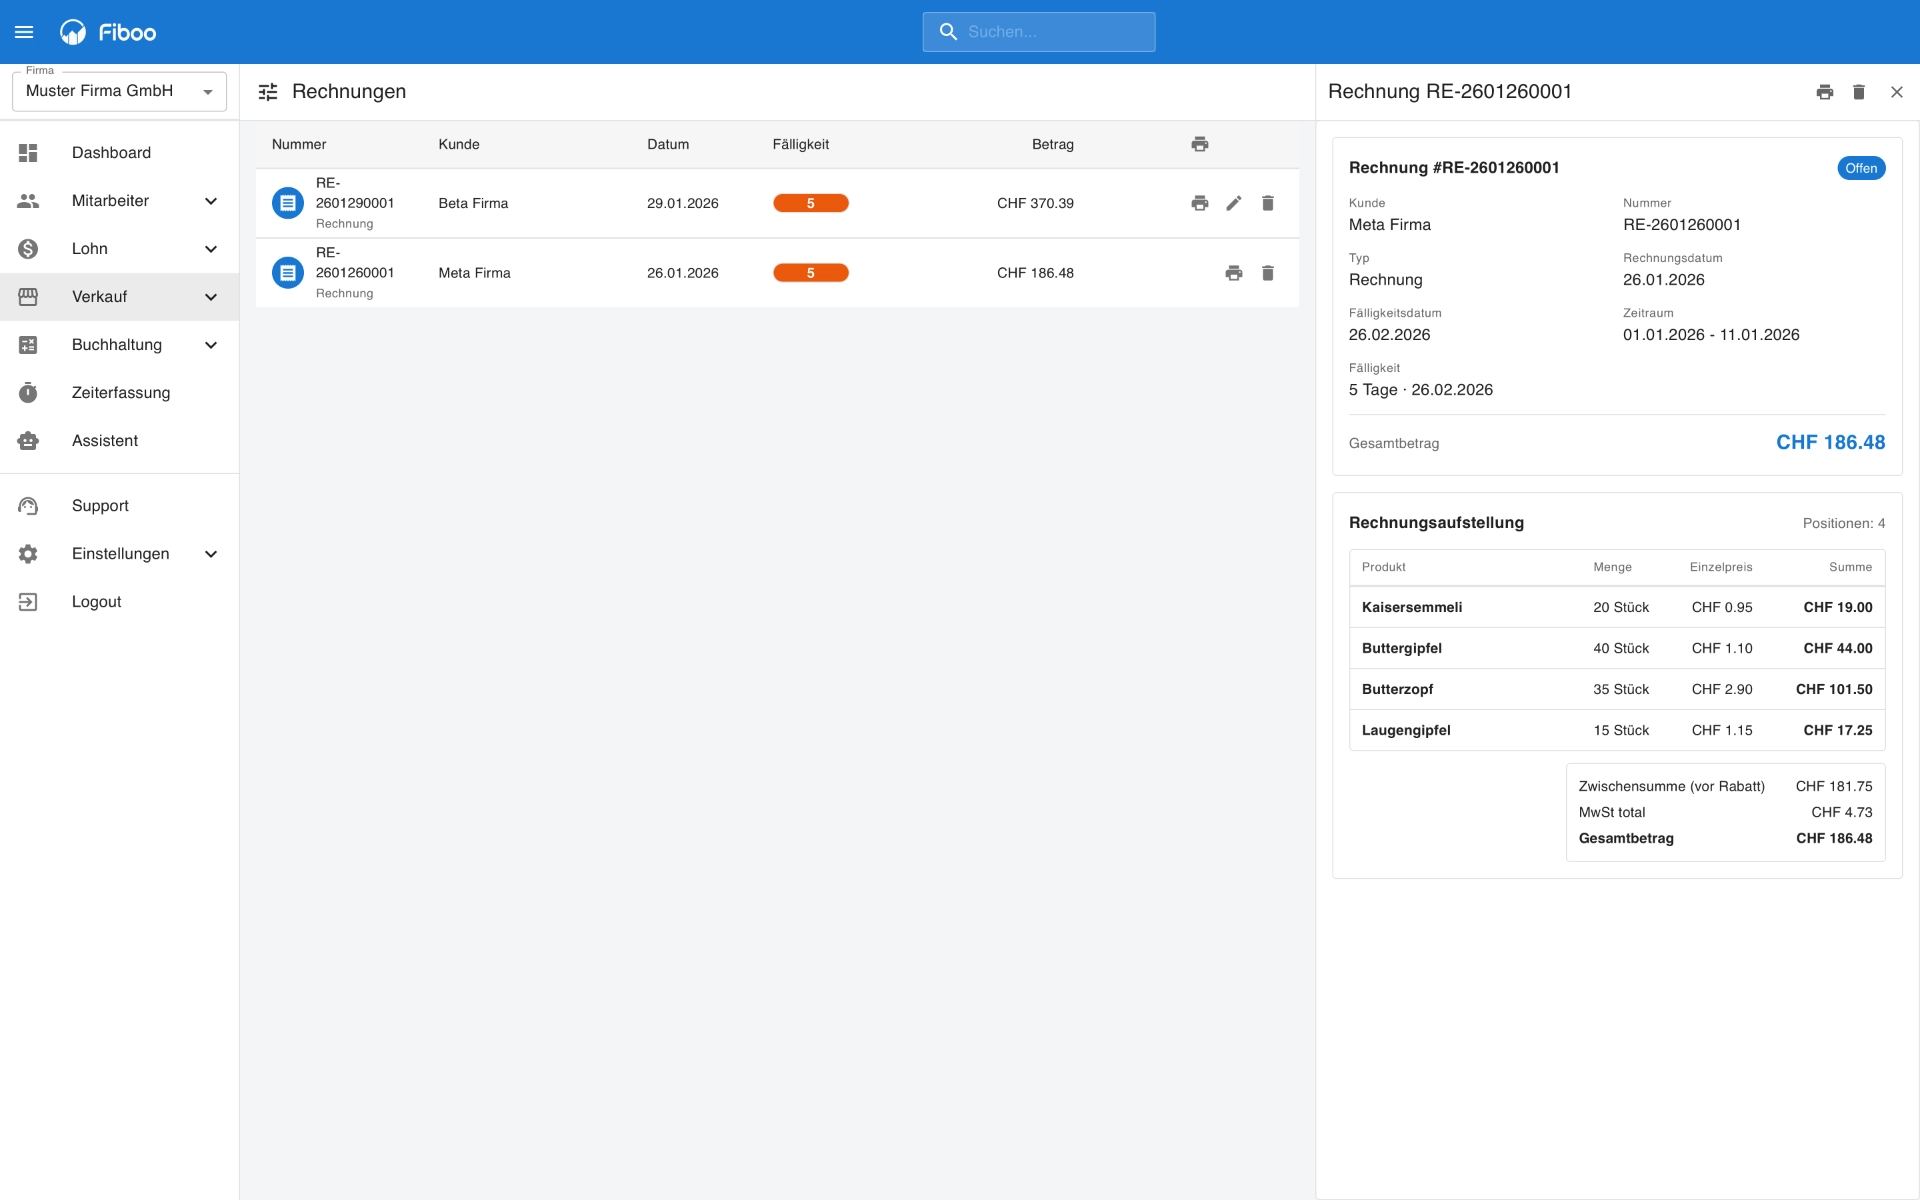Click the orange Fälligkeit badge for Beta Firma
The width and height of the screenshot is (1920, 1200).
click(810, 203)
